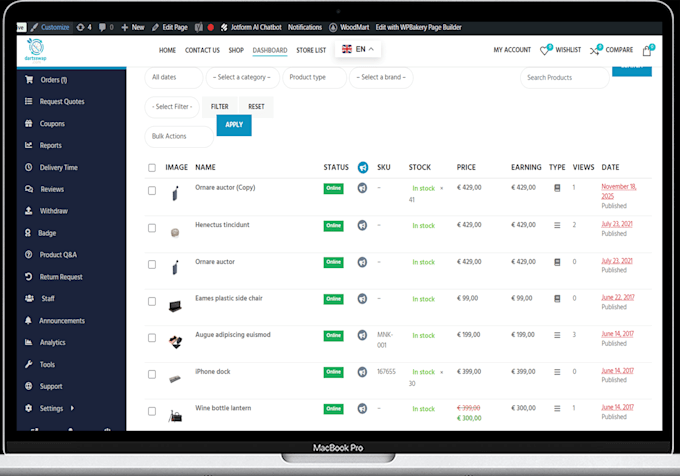Click the FILTER button
This screenshot has height=476, width=680.
[220, 107]
